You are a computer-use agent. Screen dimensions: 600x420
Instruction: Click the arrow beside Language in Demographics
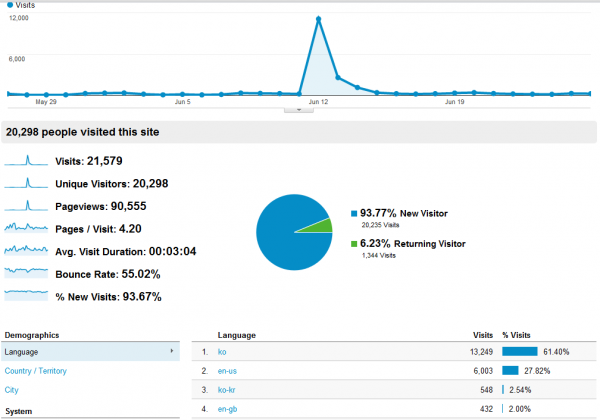pos(175,352)
